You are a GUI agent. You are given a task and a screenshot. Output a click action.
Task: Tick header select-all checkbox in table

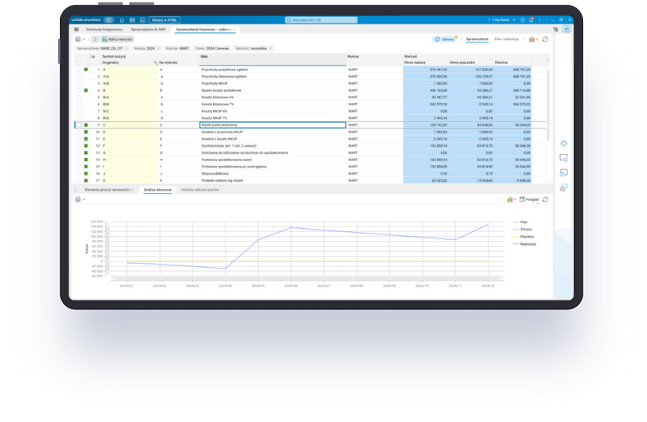click(78, 63)
